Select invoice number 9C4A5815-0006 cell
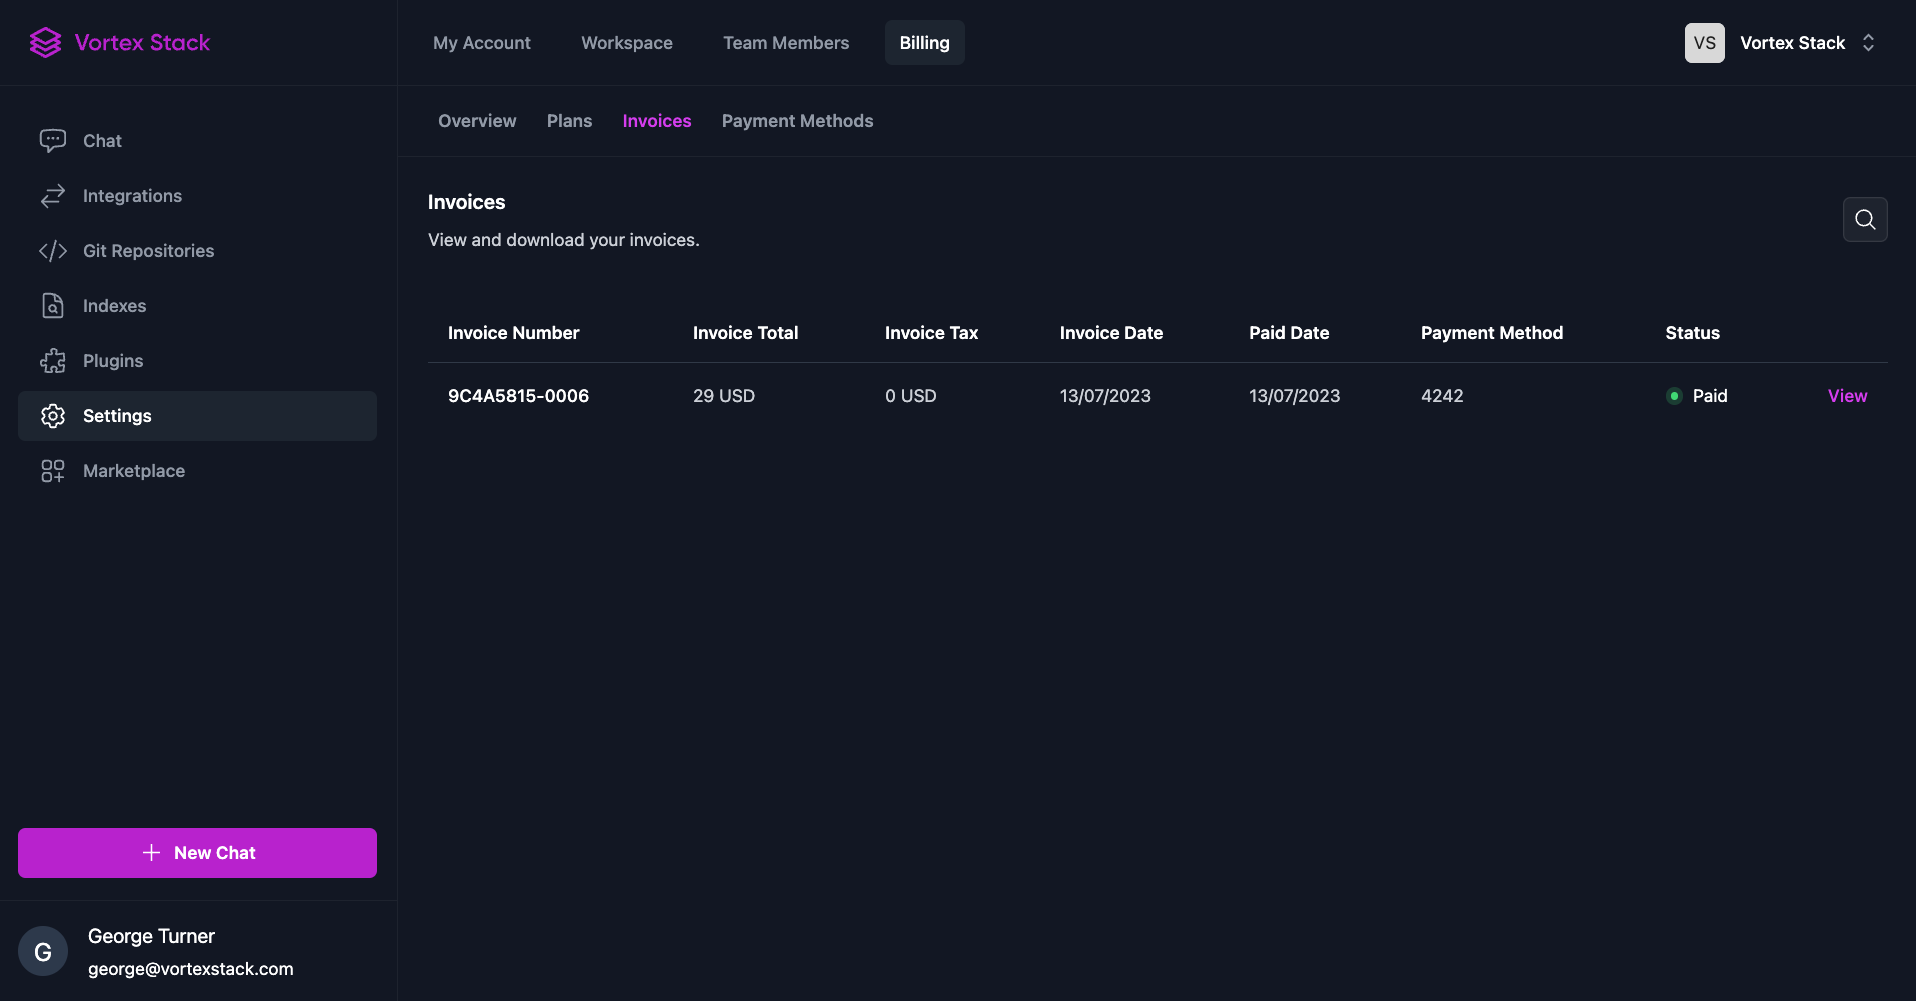Screen dimensions: 1916x1001 pos(518,396)
